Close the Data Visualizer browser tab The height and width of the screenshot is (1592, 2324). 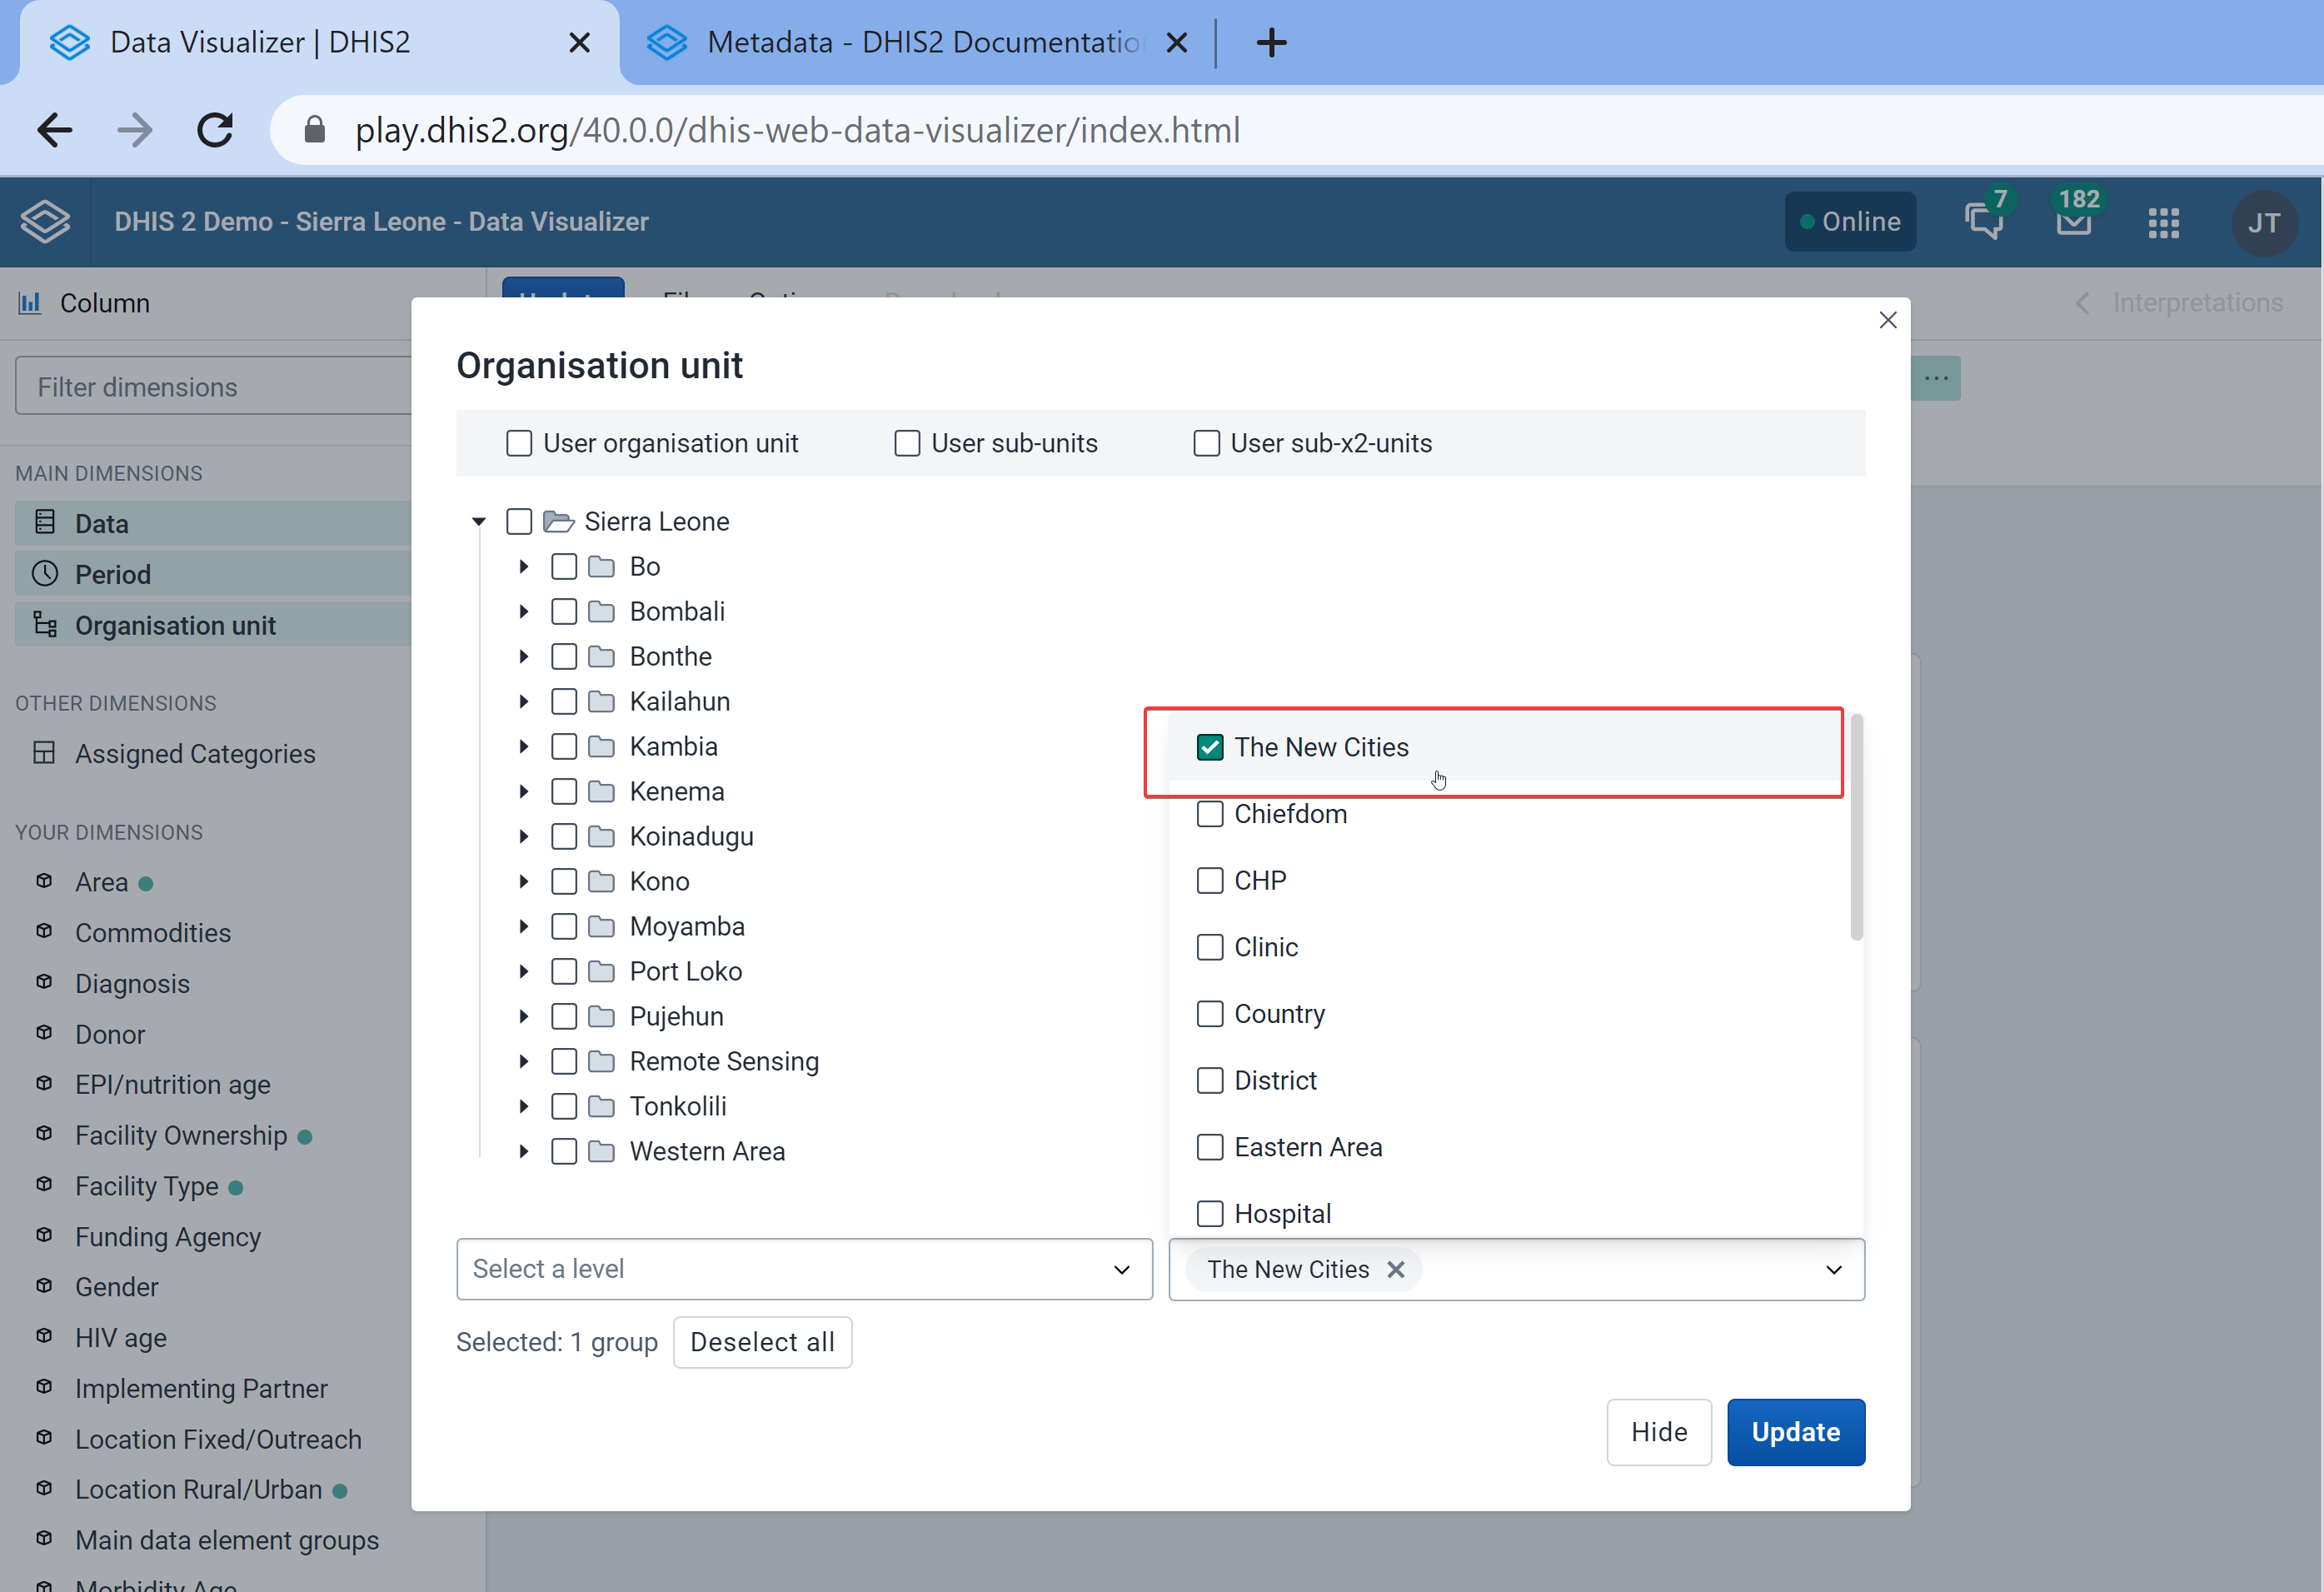(579, 42)
